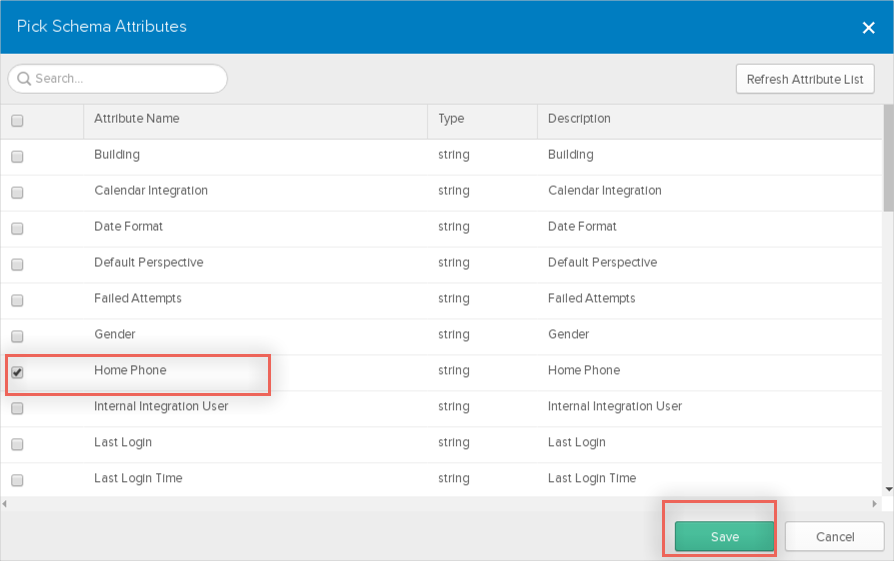Click the Description column header
The width and height of the screenshot is (894, 561).
[579, 119]
